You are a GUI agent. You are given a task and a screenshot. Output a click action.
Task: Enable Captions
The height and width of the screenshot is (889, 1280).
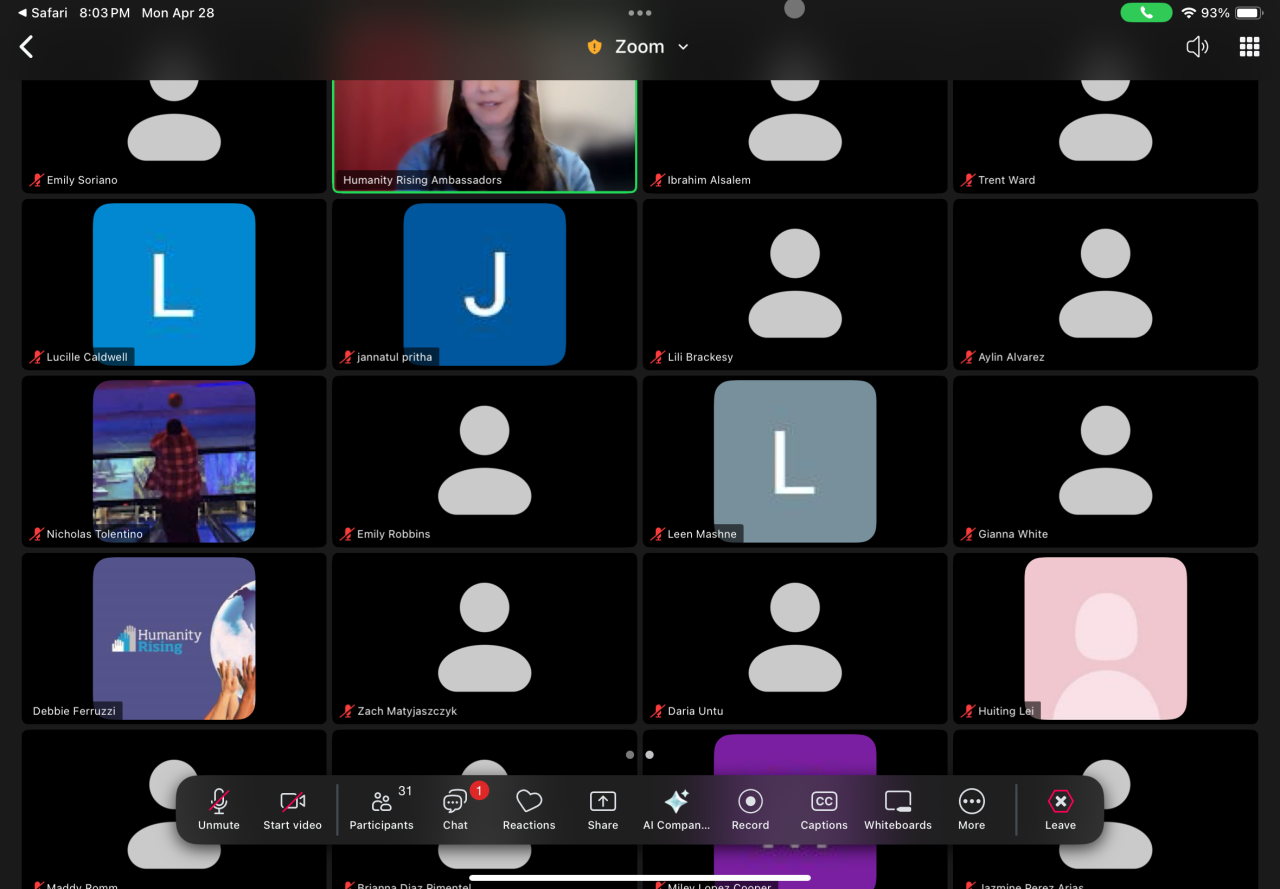pos(824,809)
